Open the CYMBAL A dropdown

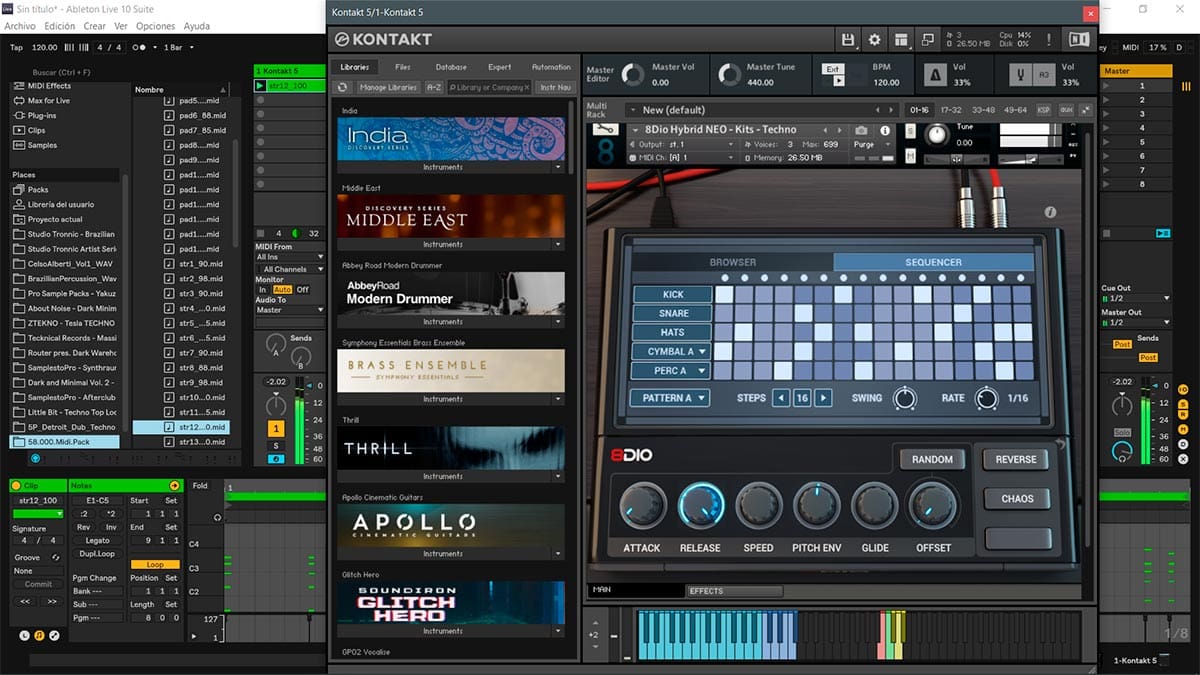671,351
